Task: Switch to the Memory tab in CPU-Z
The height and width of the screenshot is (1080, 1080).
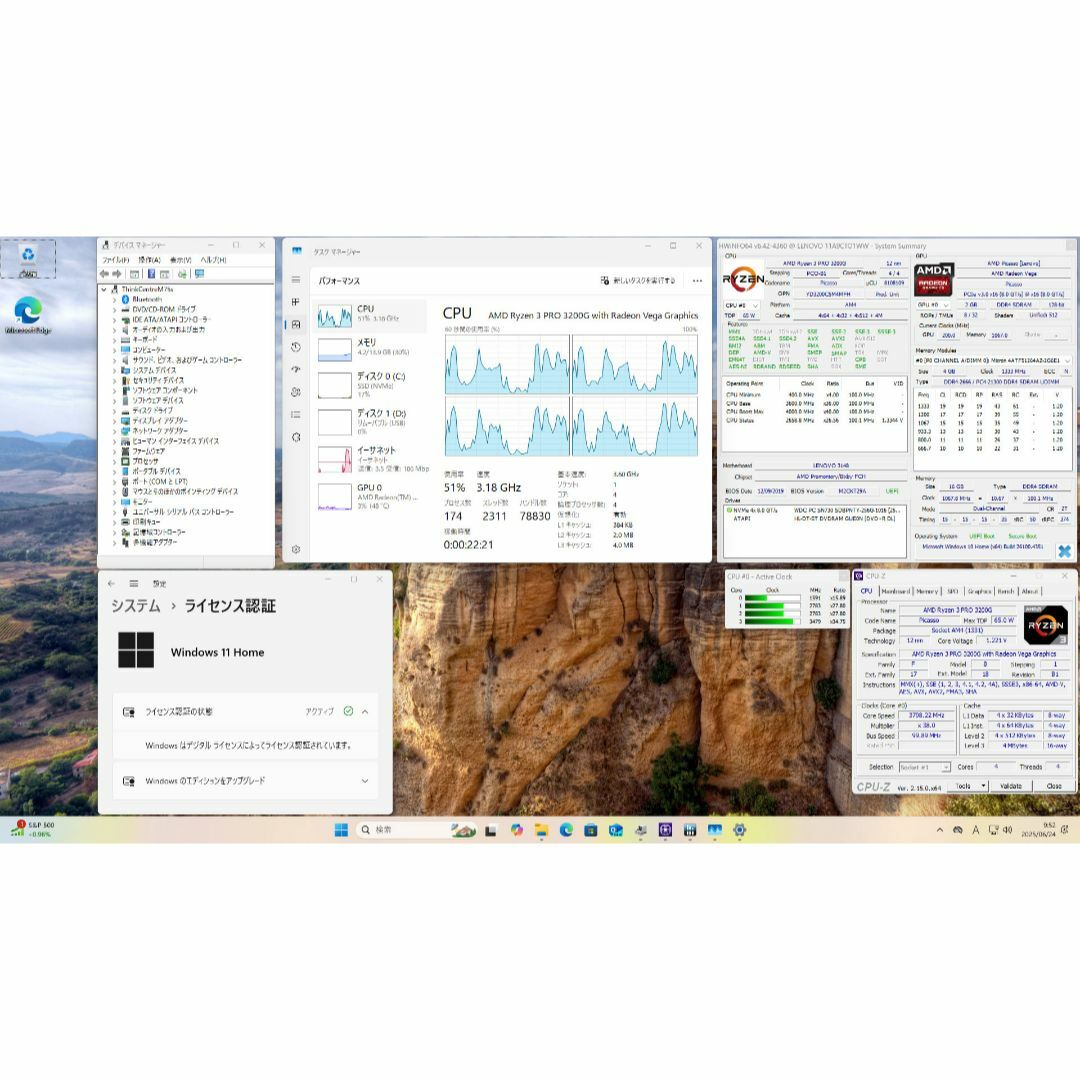Action: [x=927, y=591]
